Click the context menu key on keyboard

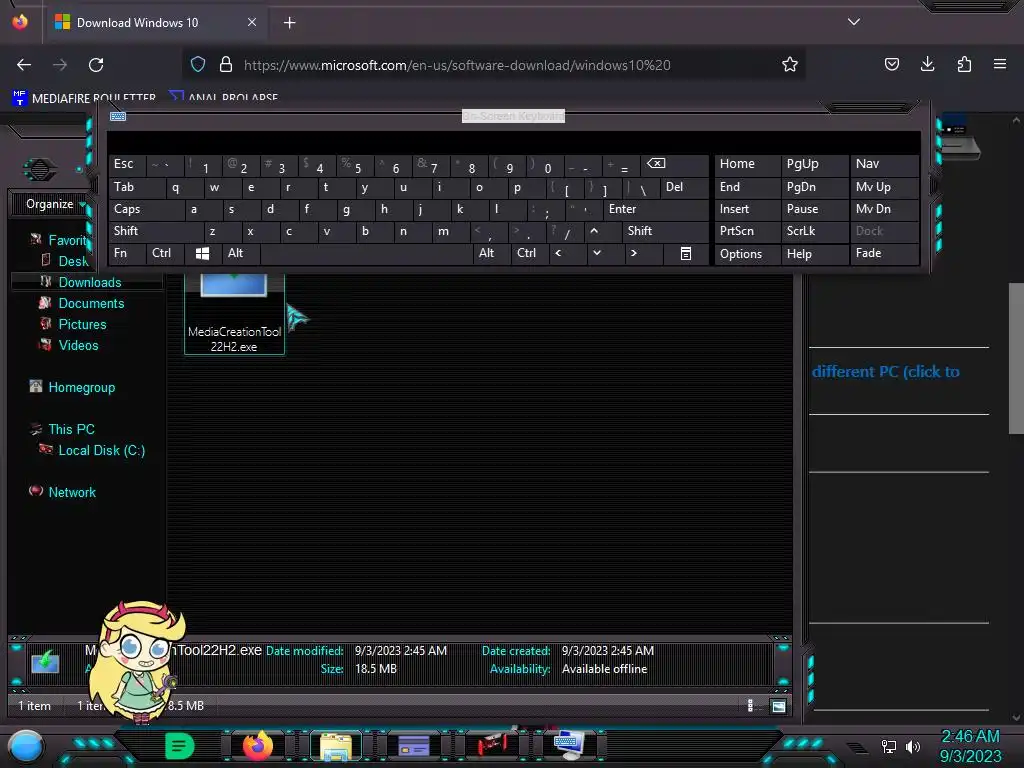pyautogui.click(x=686, y=253)
